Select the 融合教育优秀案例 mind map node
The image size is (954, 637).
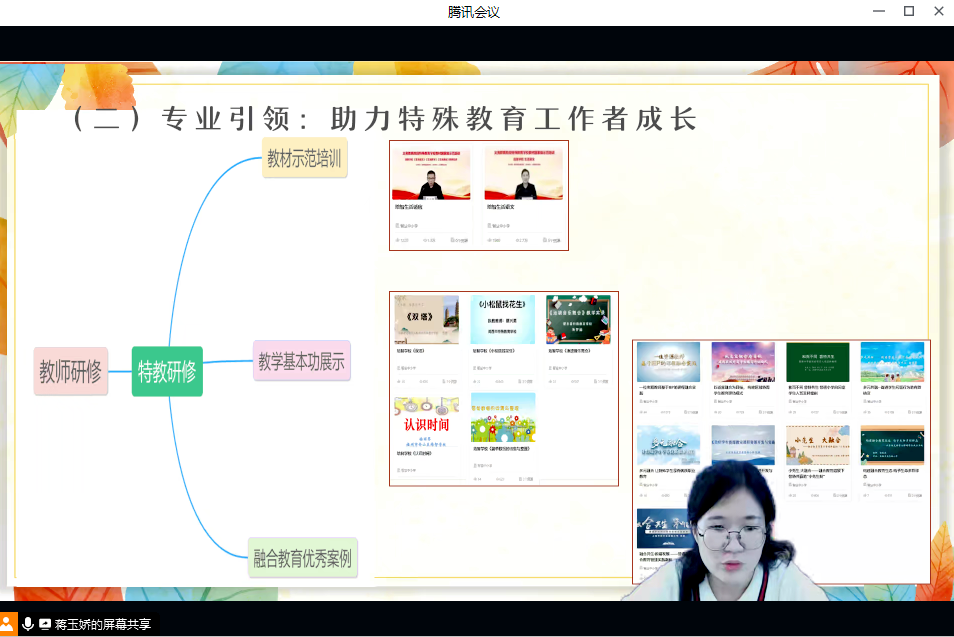pos(302,558)
